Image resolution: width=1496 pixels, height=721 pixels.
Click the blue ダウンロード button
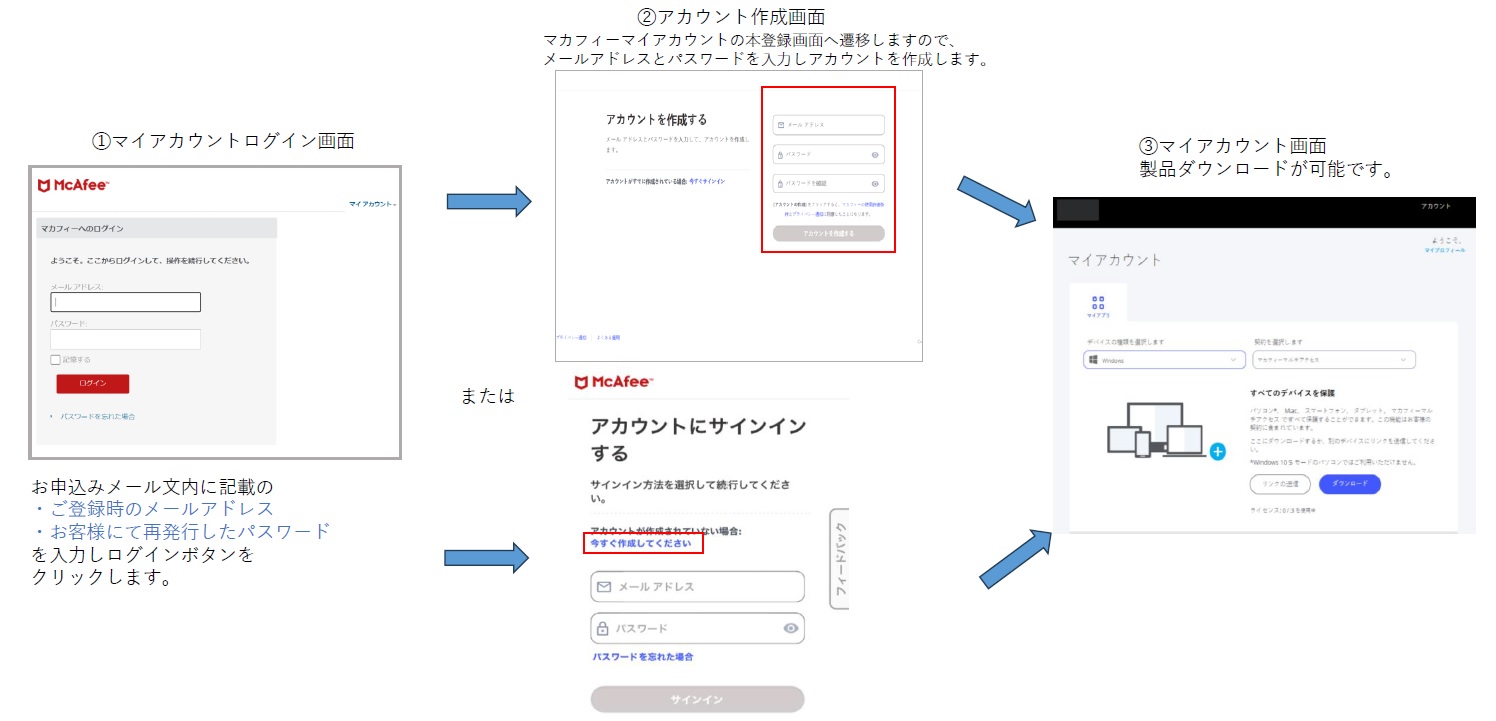coord(1349,484)
